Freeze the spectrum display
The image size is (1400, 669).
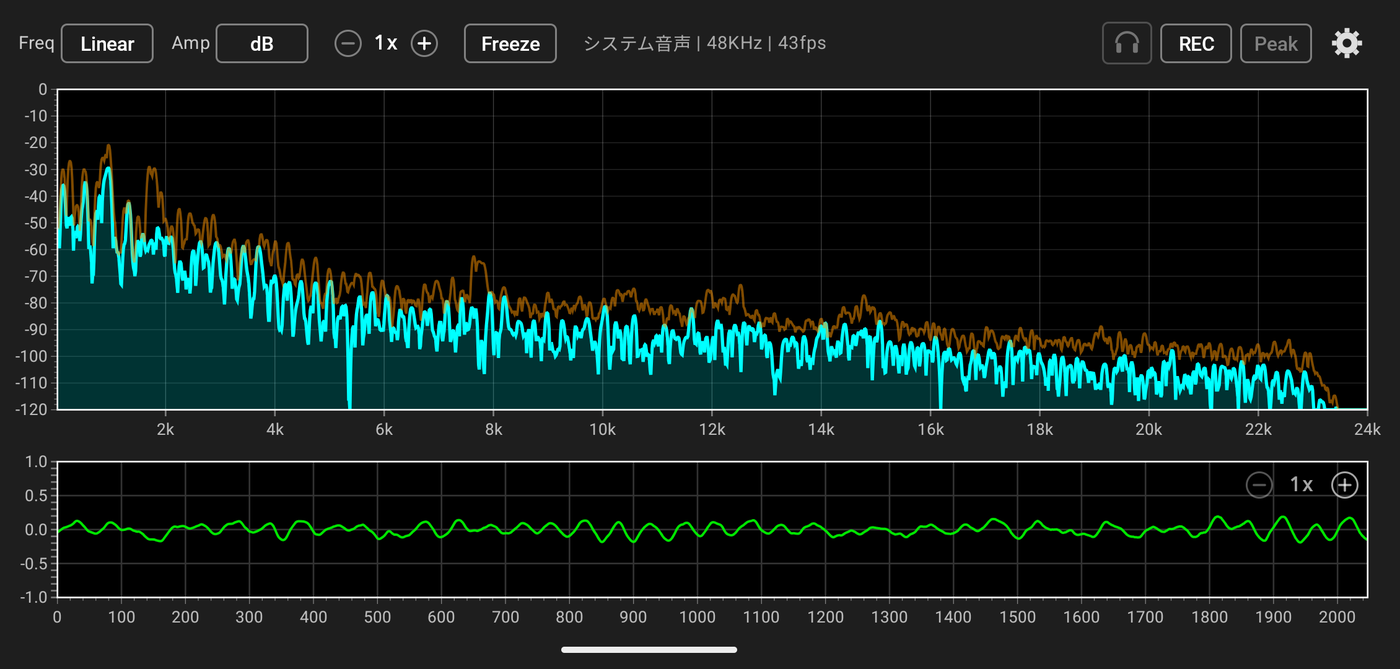(510, 43)
